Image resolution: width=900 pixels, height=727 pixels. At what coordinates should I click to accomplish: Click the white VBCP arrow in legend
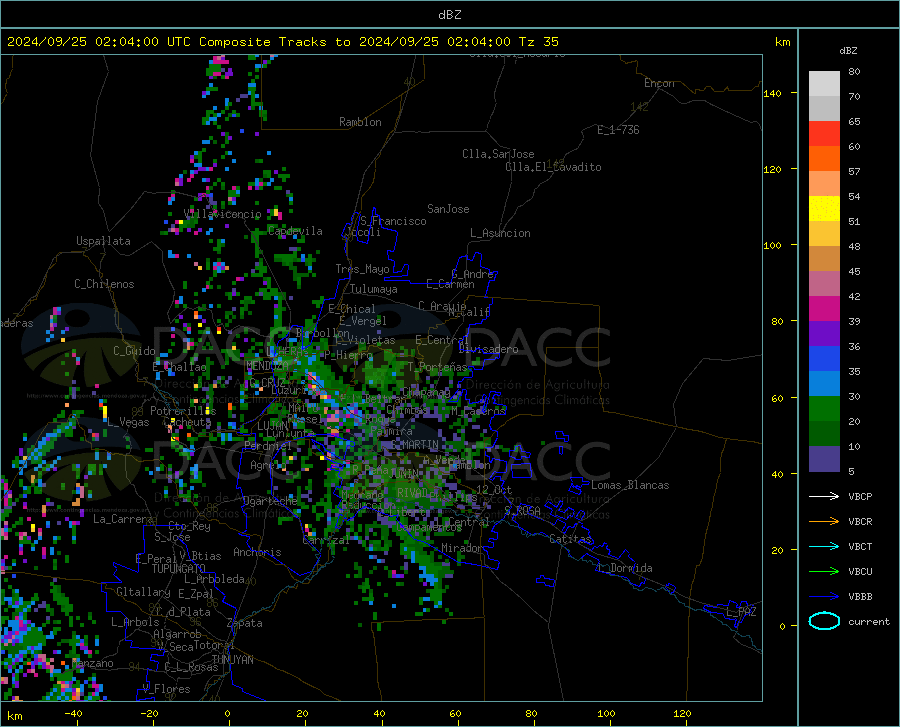tap(824, 496)
